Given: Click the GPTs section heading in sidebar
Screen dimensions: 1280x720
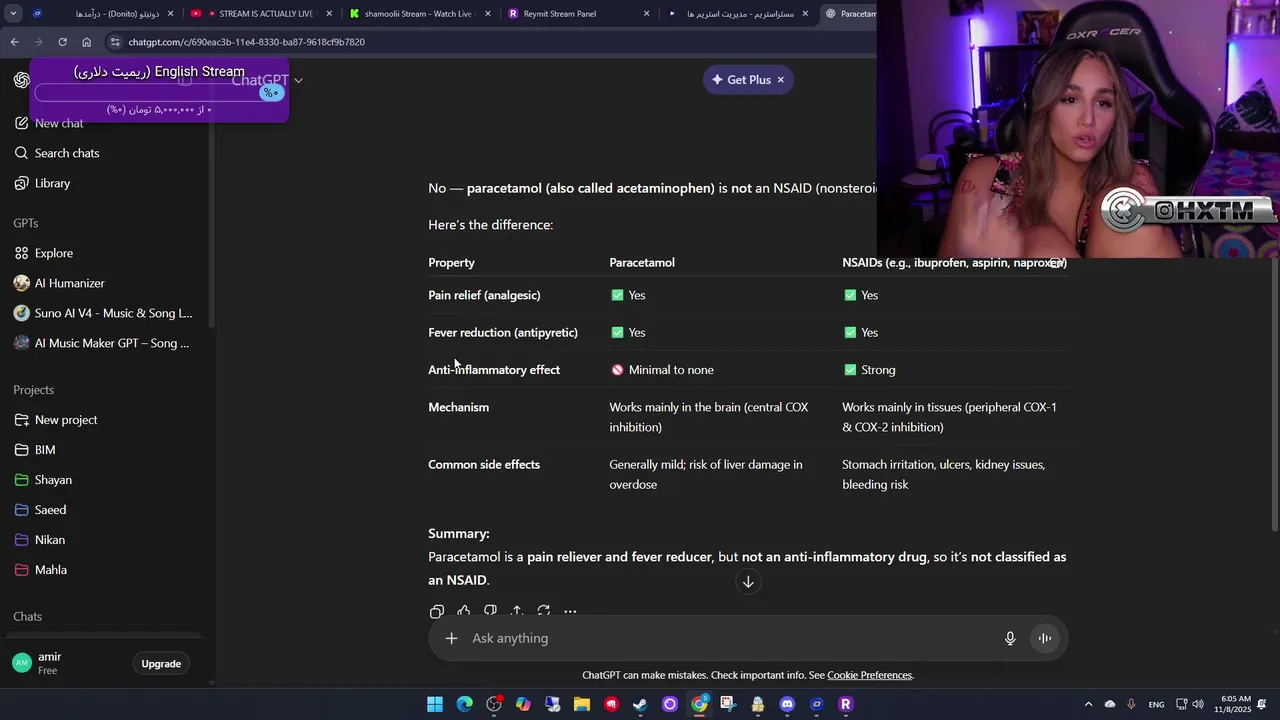Looking at the screenshot, I should tap(26, 223).
